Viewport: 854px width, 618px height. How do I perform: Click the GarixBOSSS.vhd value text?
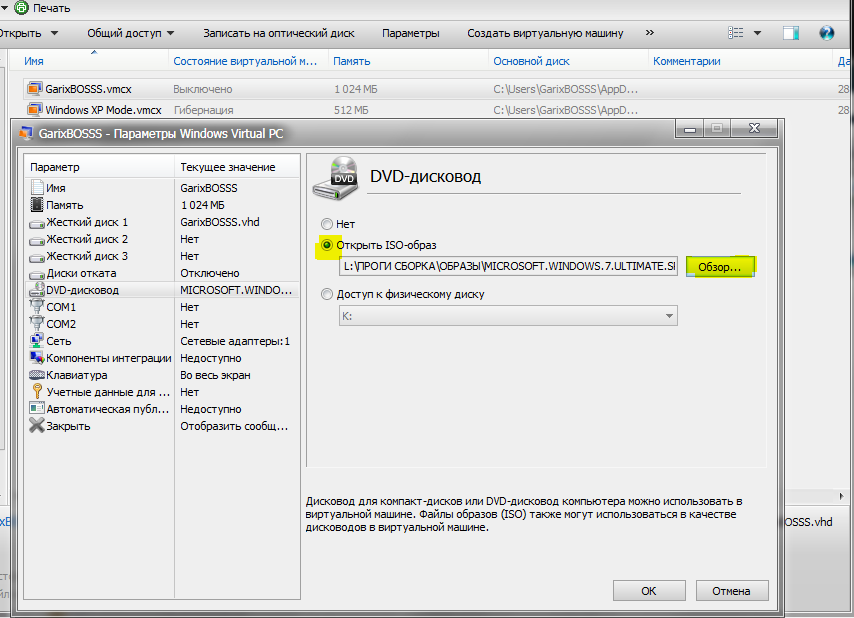[219, 222]
